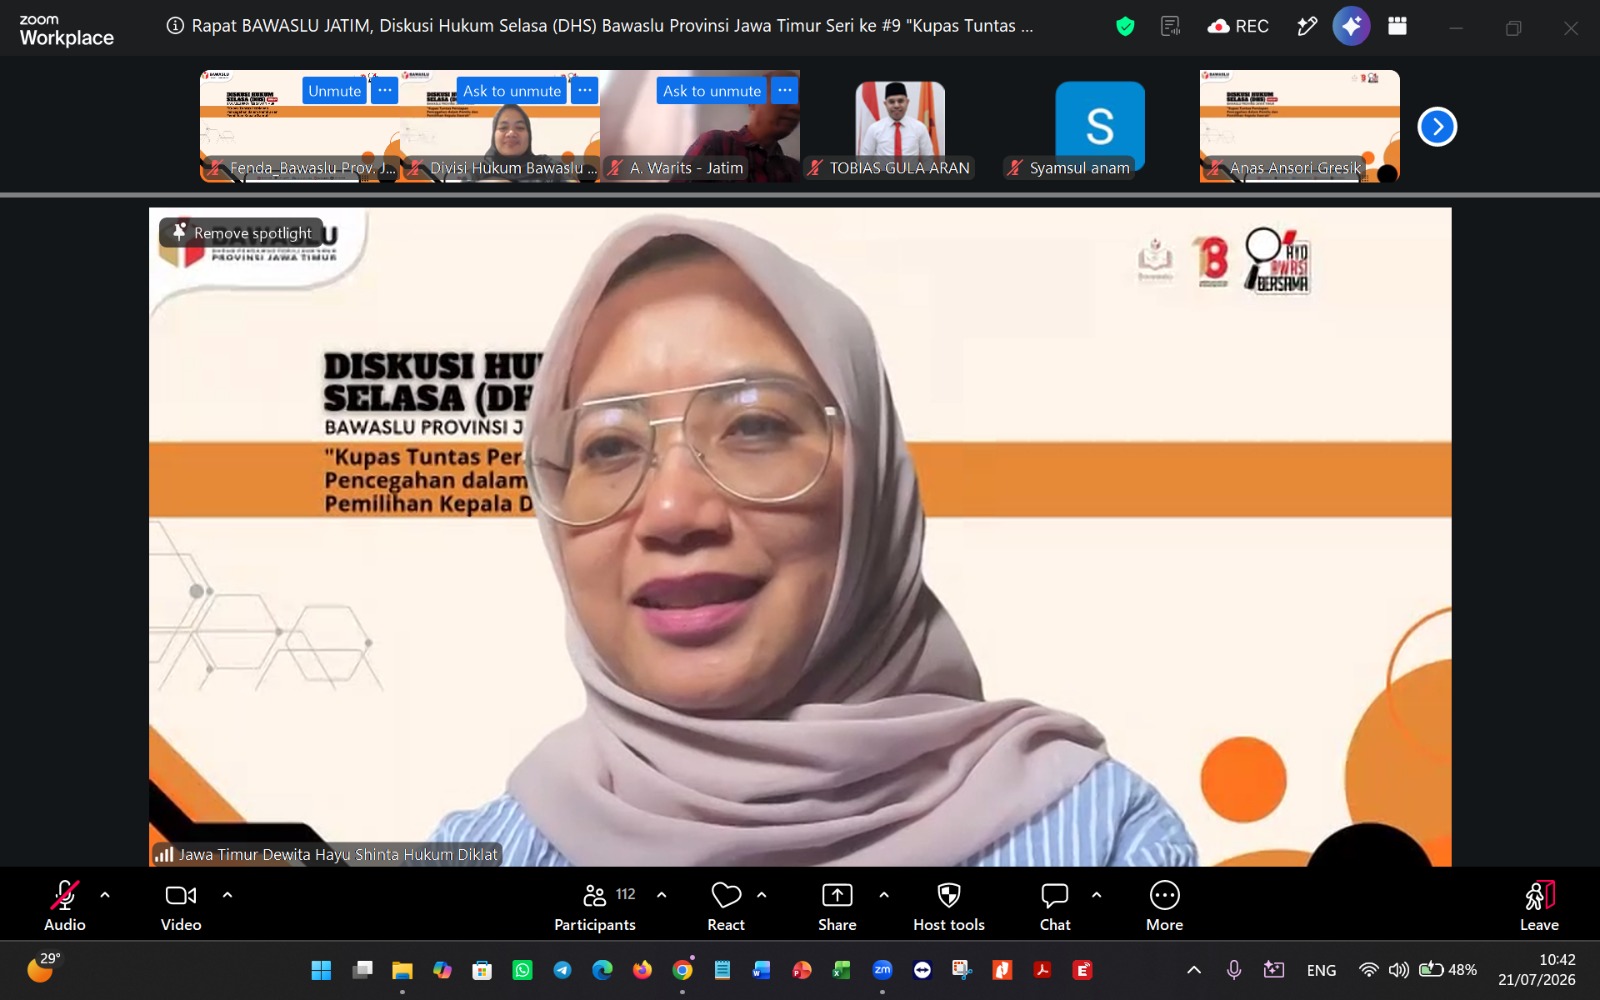Ask A. Warits - Jatim to unmute
The image size is (1600, 1000).
[x=712, y=91]
